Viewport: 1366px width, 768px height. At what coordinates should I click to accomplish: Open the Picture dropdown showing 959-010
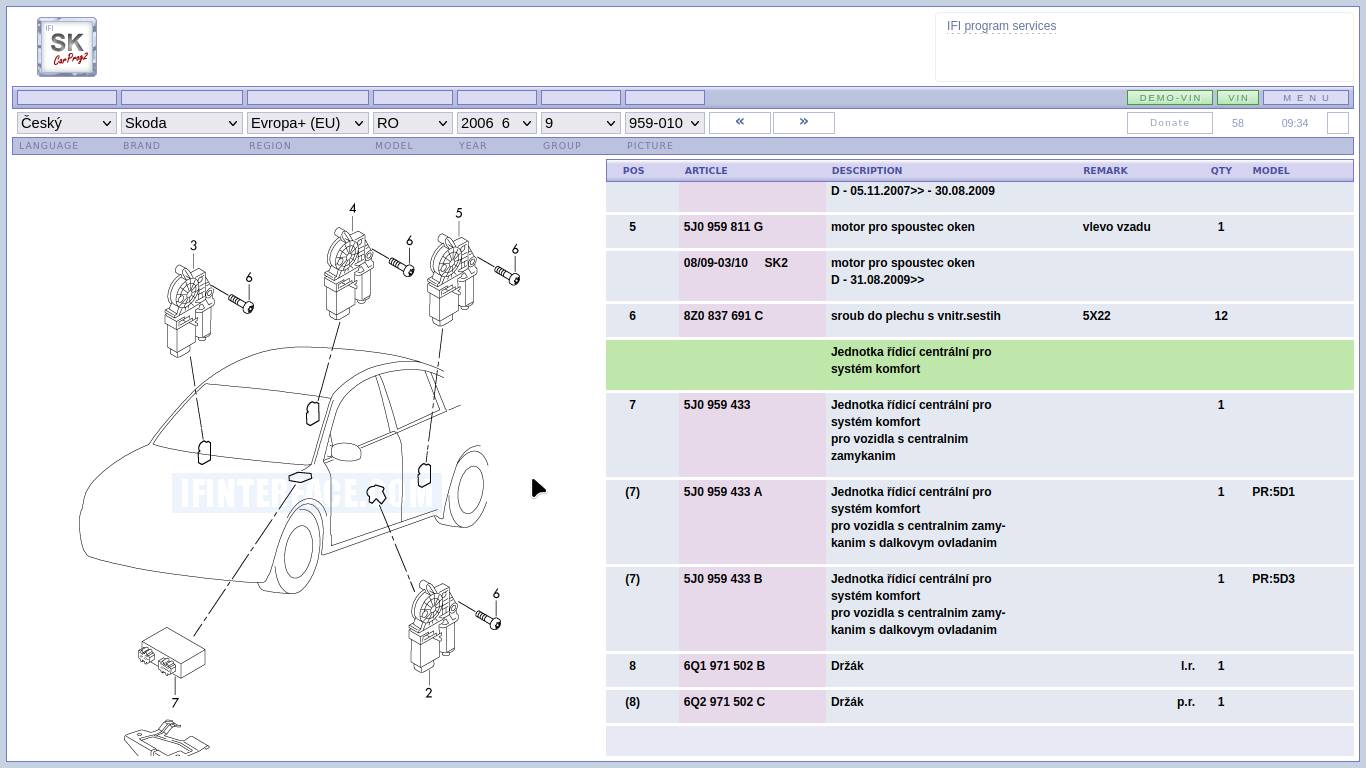point(665,123)
